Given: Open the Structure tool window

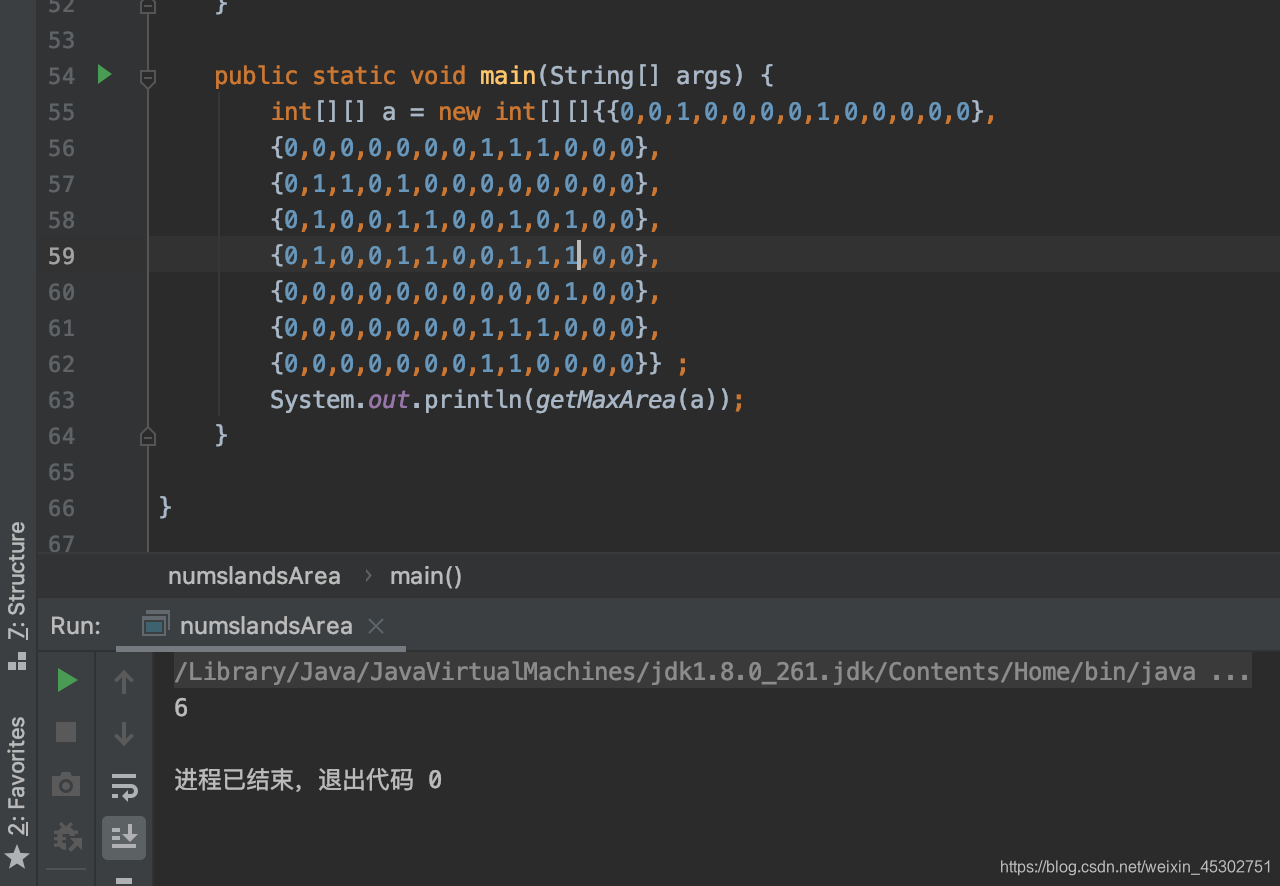Looking at the screenshot, I should tap(18, 595).
